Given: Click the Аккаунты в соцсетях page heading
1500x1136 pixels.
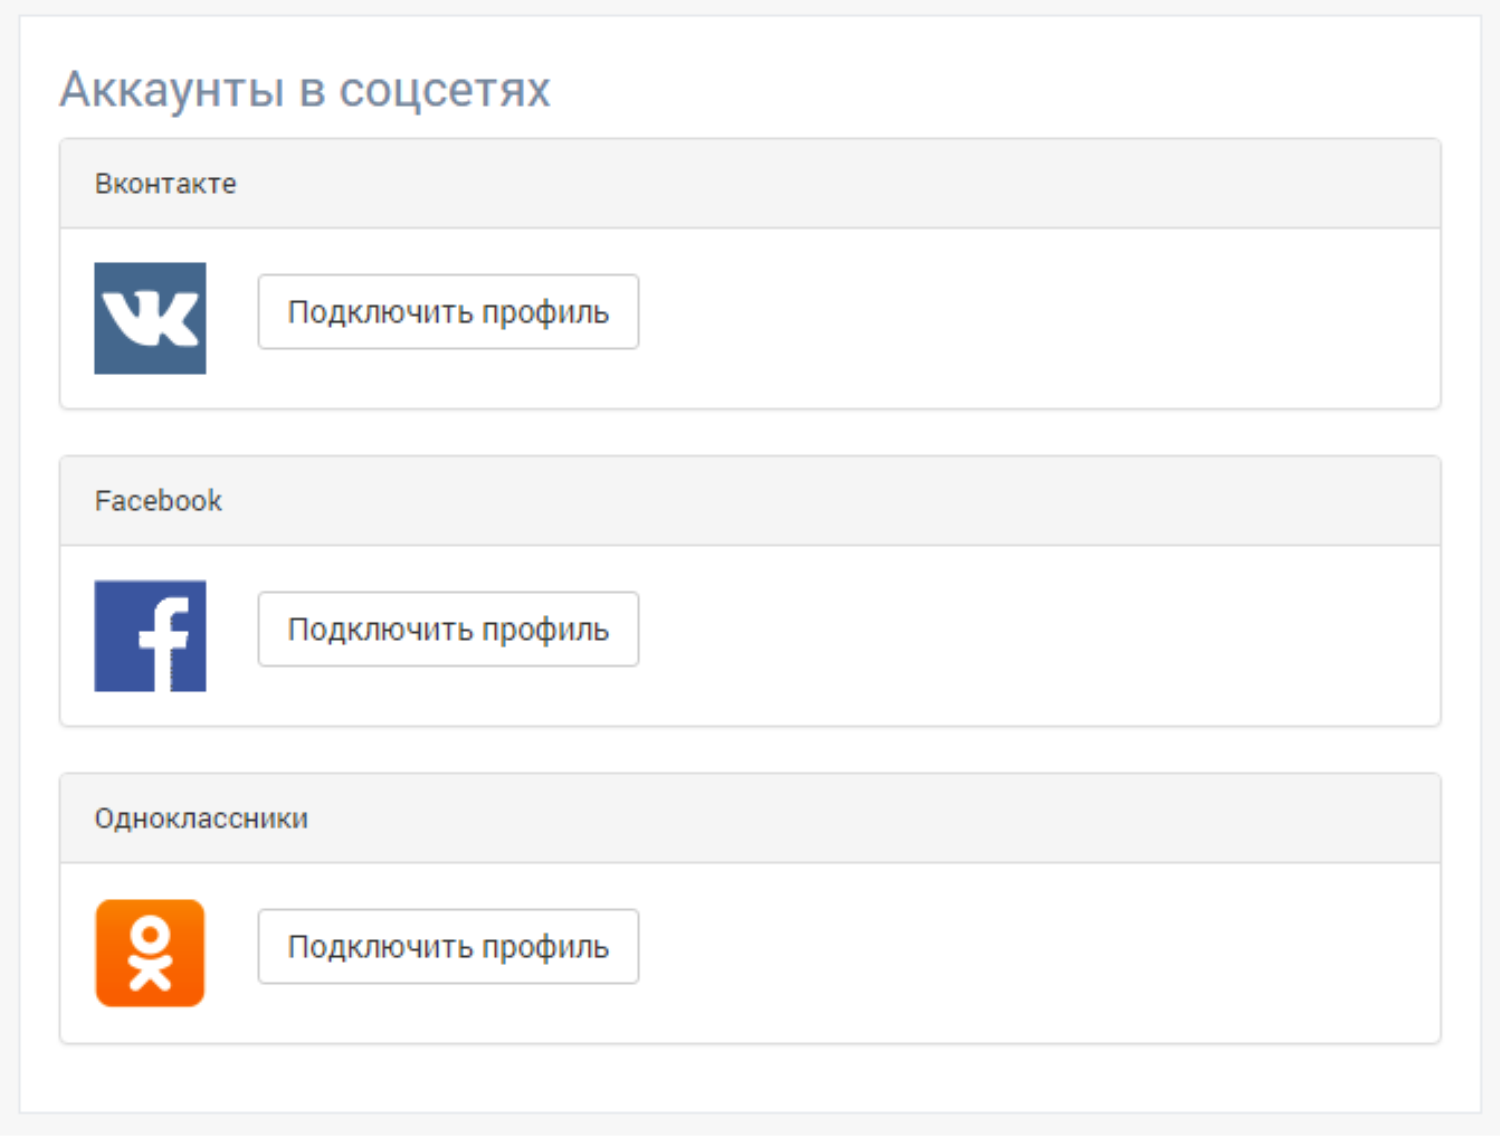Looking at the screenshot, I should (305, 89).
